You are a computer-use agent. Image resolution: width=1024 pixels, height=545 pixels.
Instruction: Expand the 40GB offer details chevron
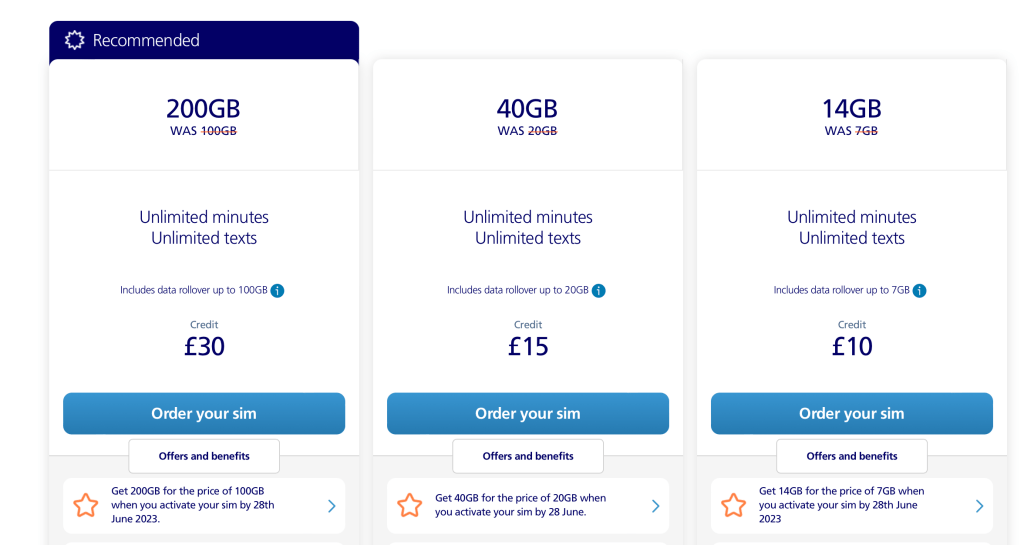[656, 506]
